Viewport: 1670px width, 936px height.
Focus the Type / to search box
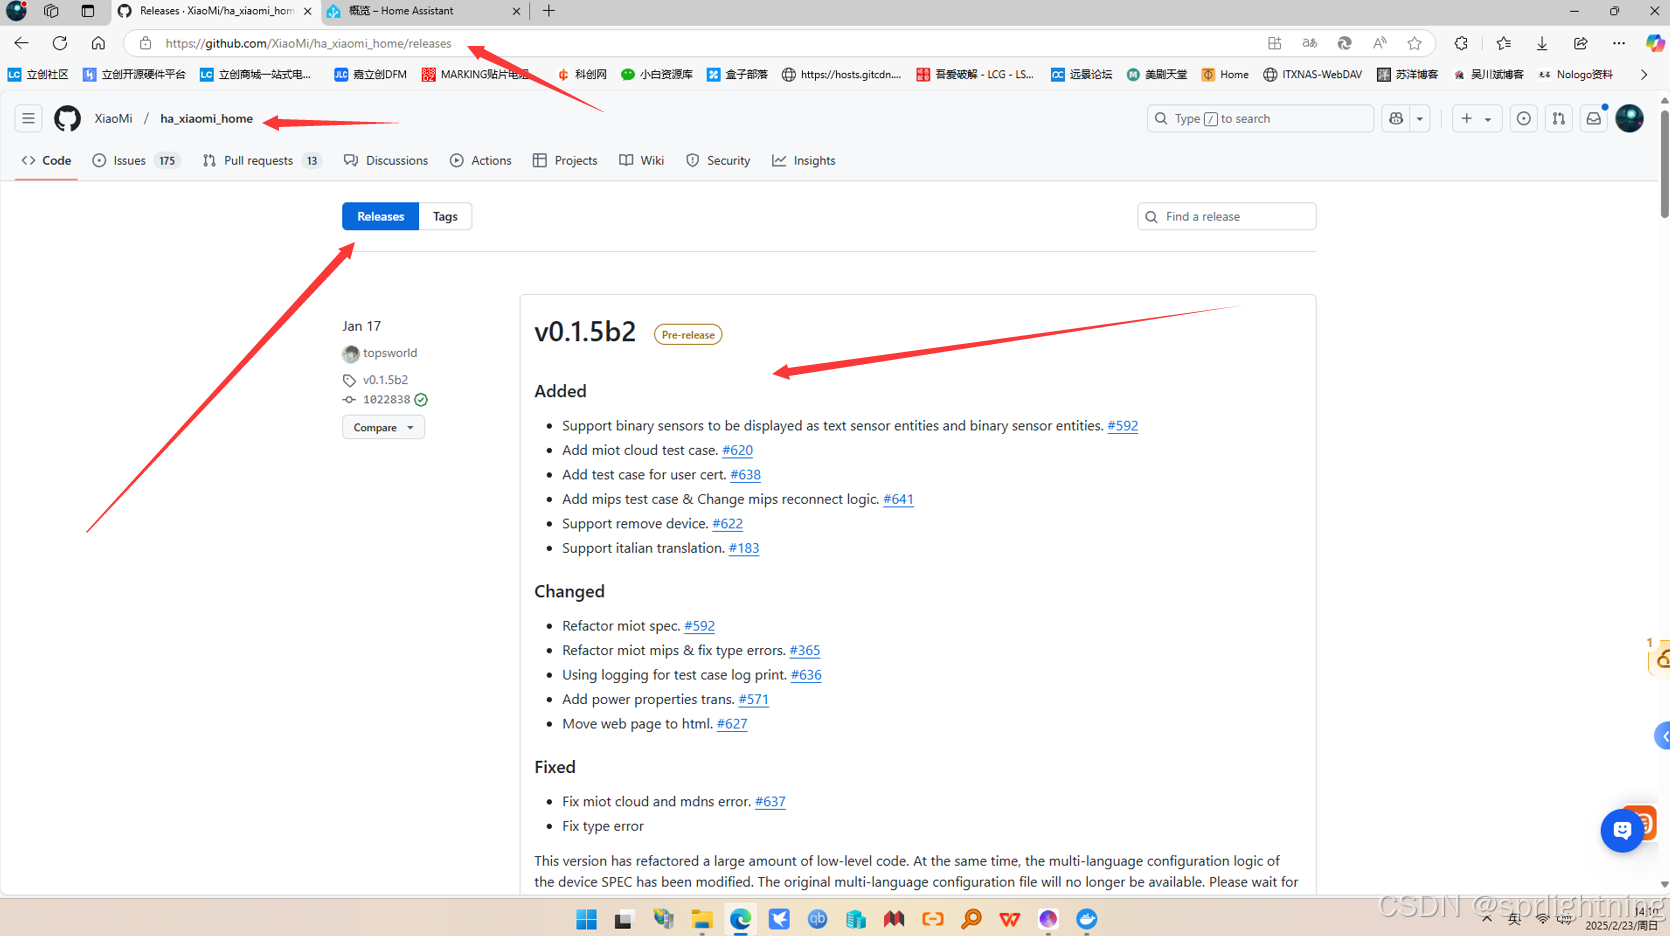[x=1260, y=118]
